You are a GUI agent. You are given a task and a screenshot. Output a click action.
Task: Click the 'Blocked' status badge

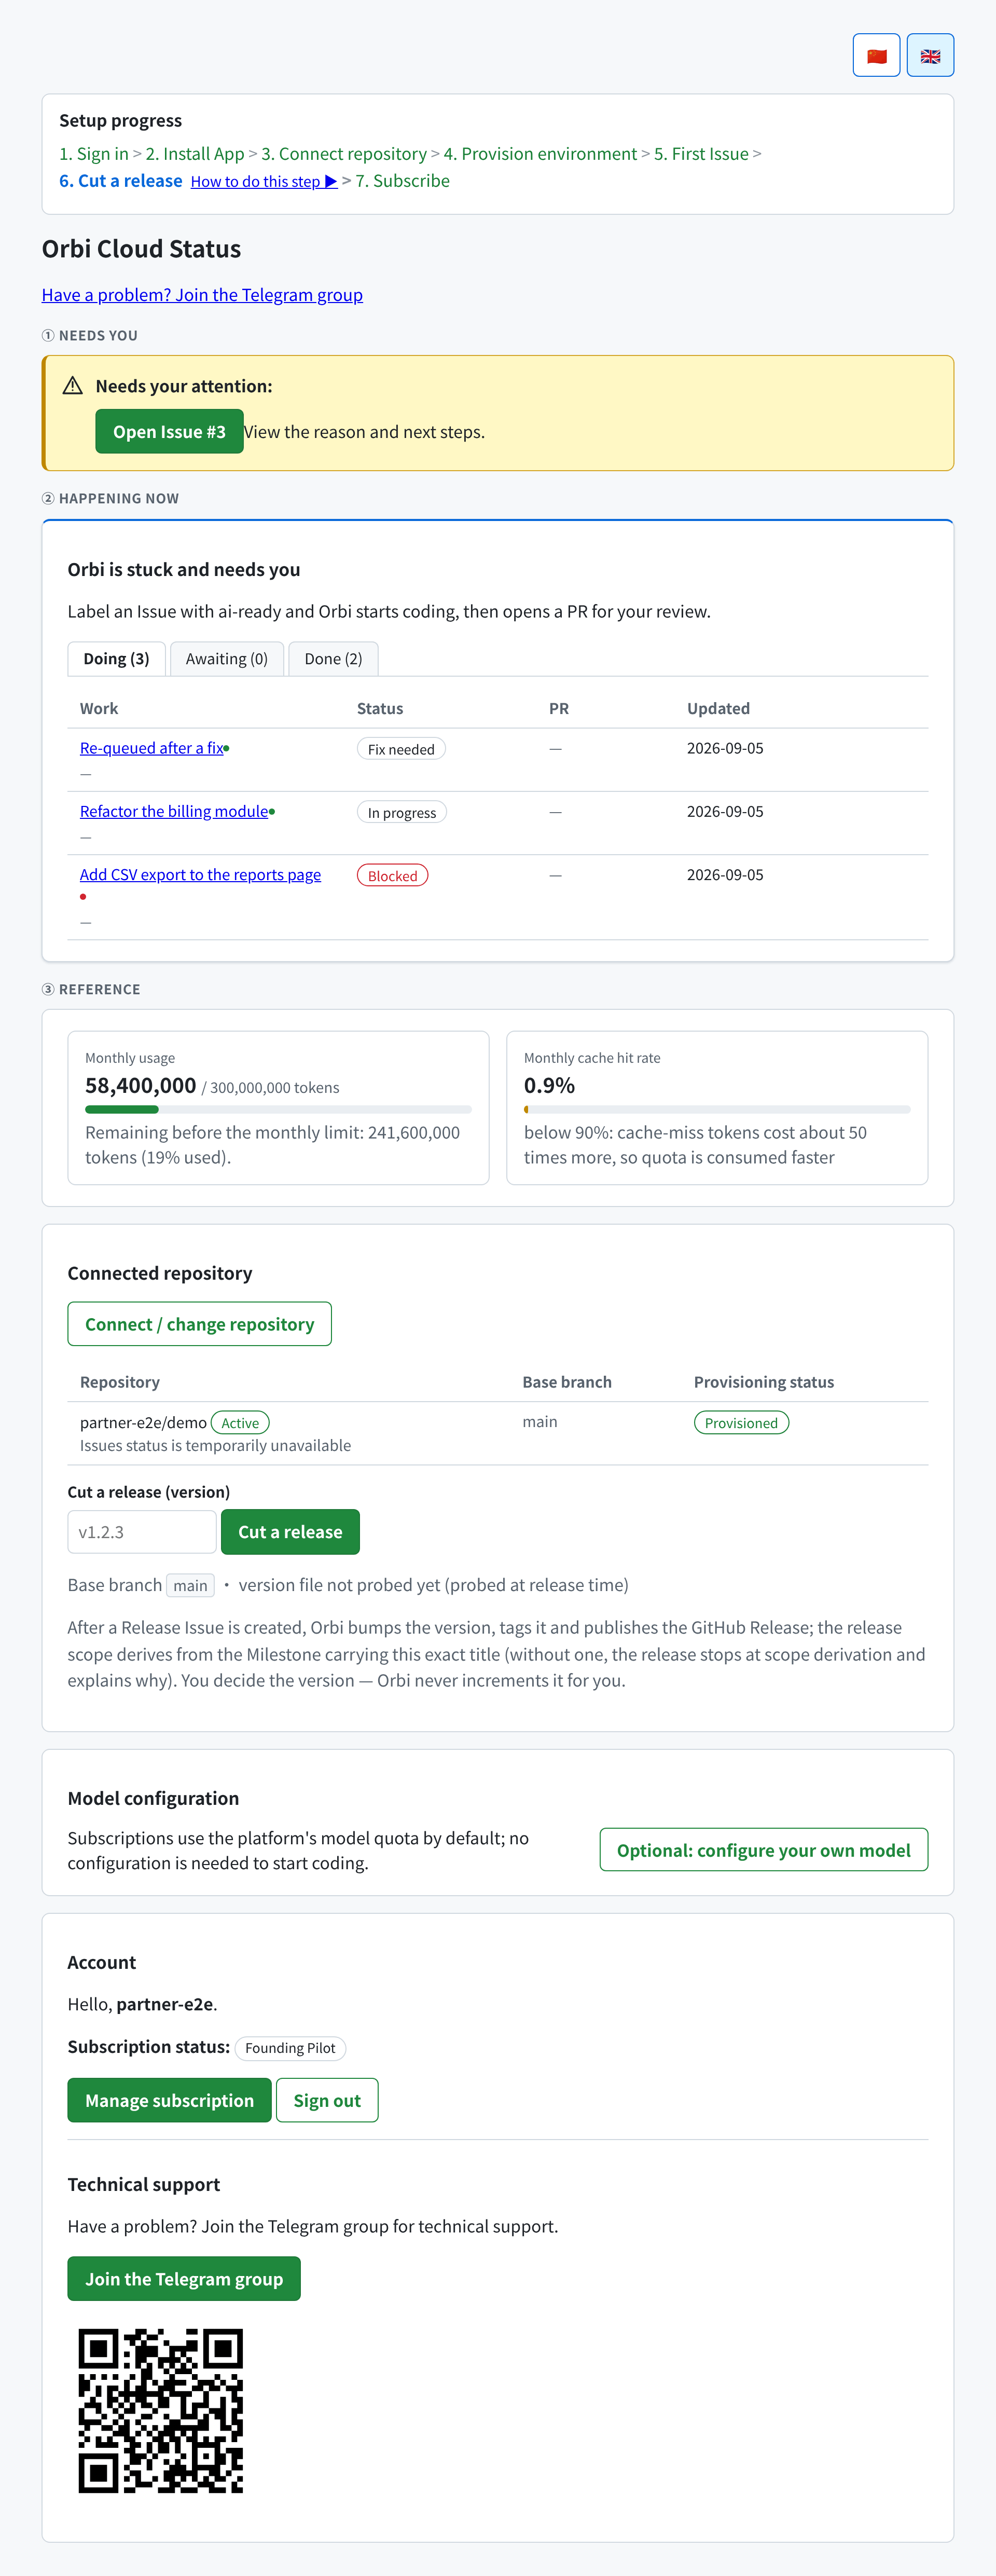pyautogui.click(x=393, y=875)
